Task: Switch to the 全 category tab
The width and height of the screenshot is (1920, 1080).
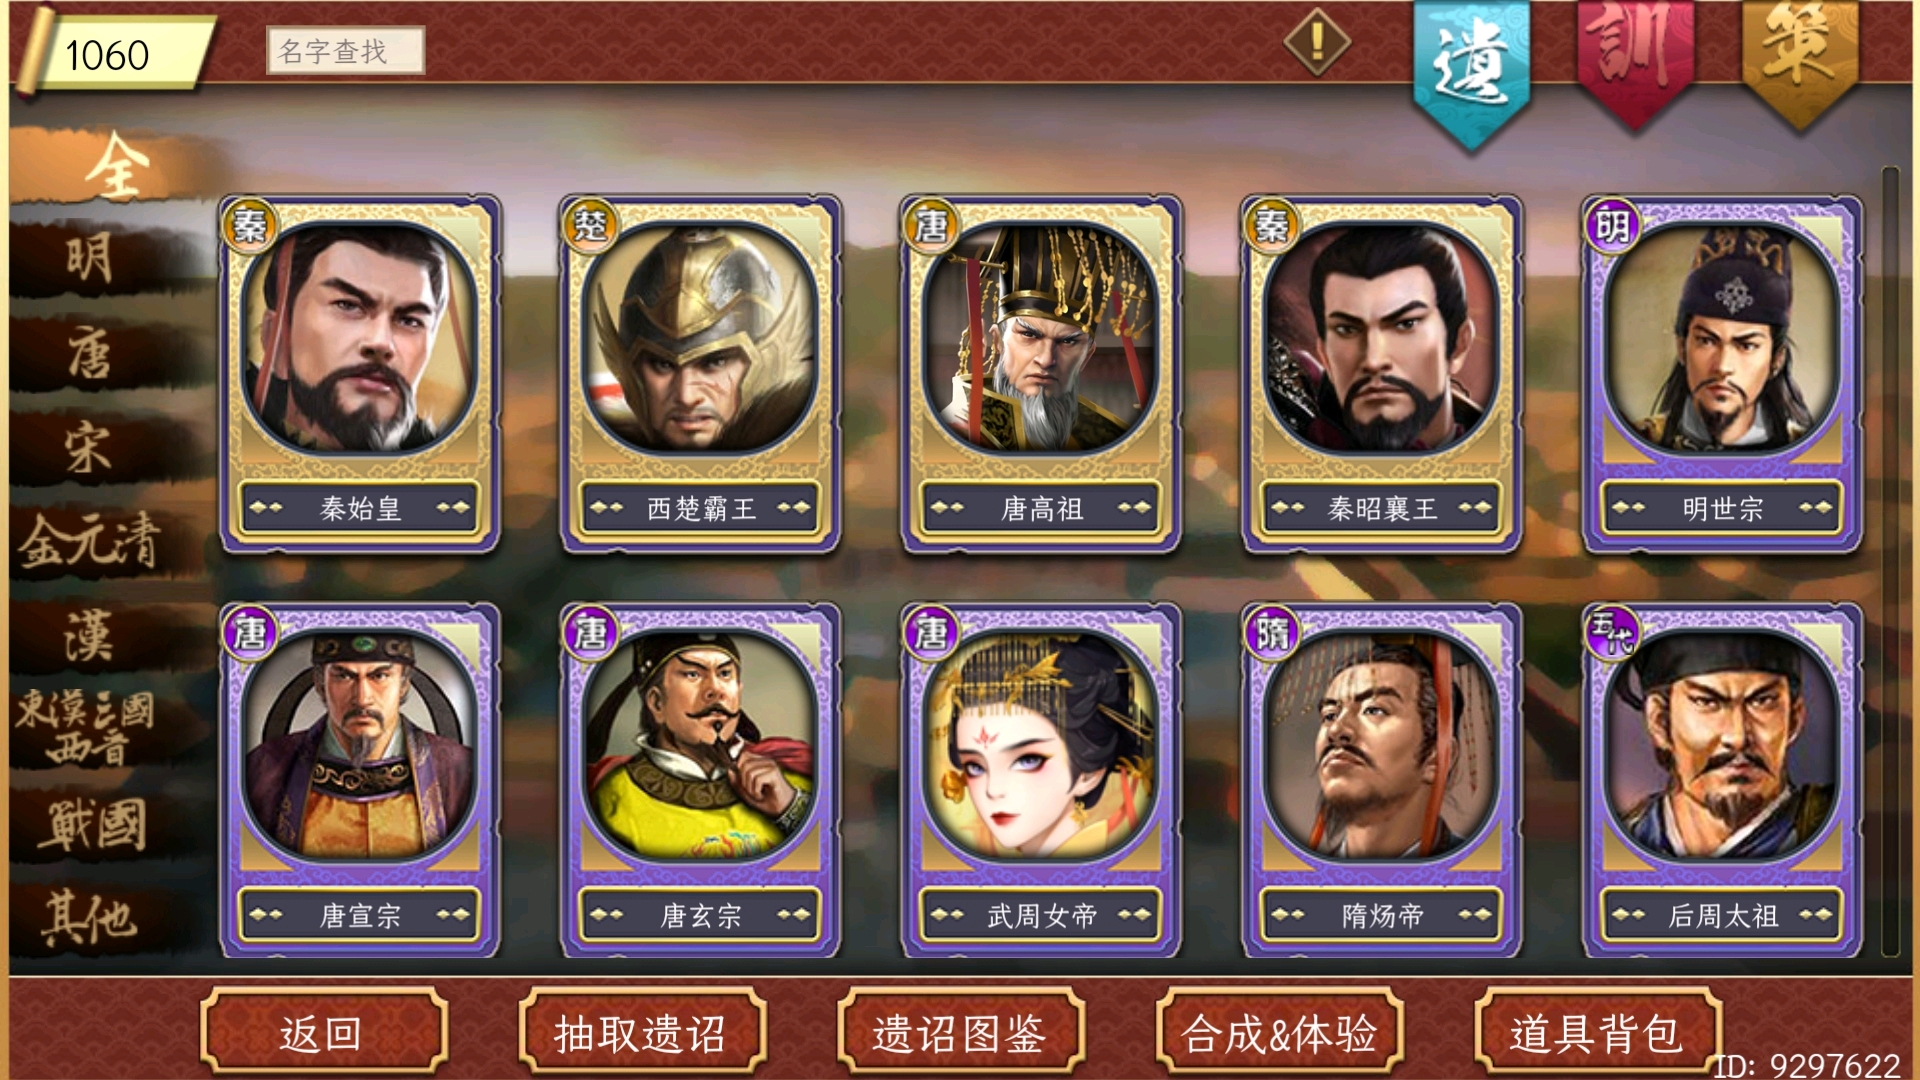Action: point(115,166)
